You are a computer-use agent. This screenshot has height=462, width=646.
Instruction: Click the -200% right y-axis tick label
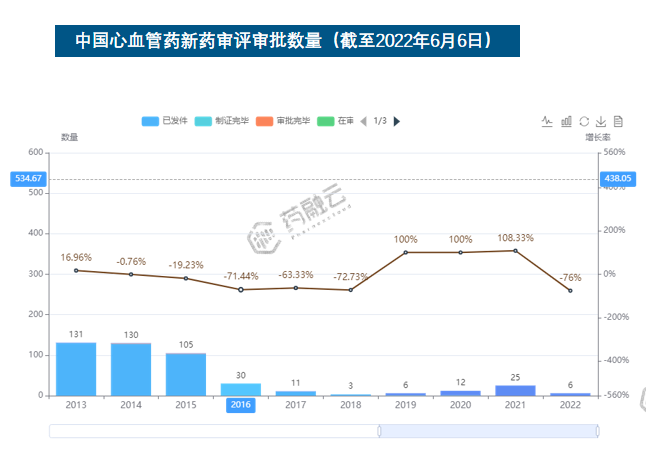[616, 317]
